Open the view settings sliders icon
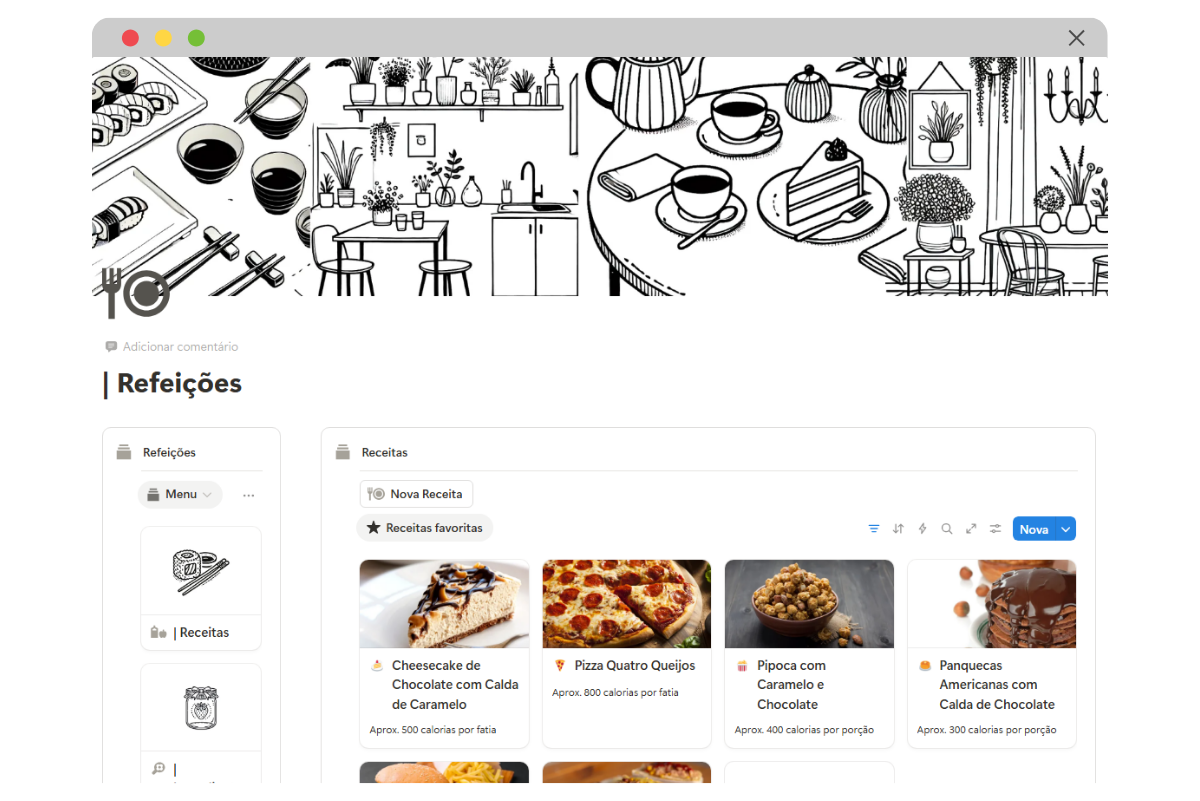The width and height of the screenshot is (1200, 801). pos(995,529)
